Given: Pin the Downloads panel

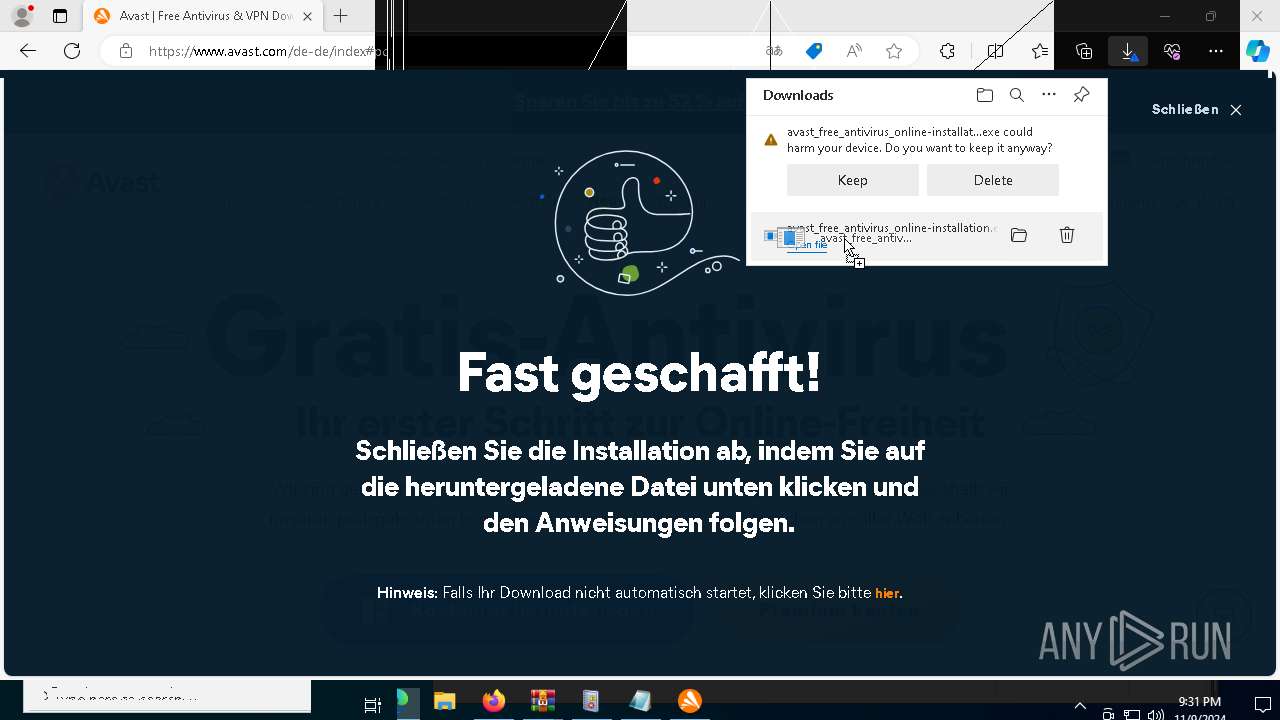Looking at the screenshot, I should [1081, 95].
